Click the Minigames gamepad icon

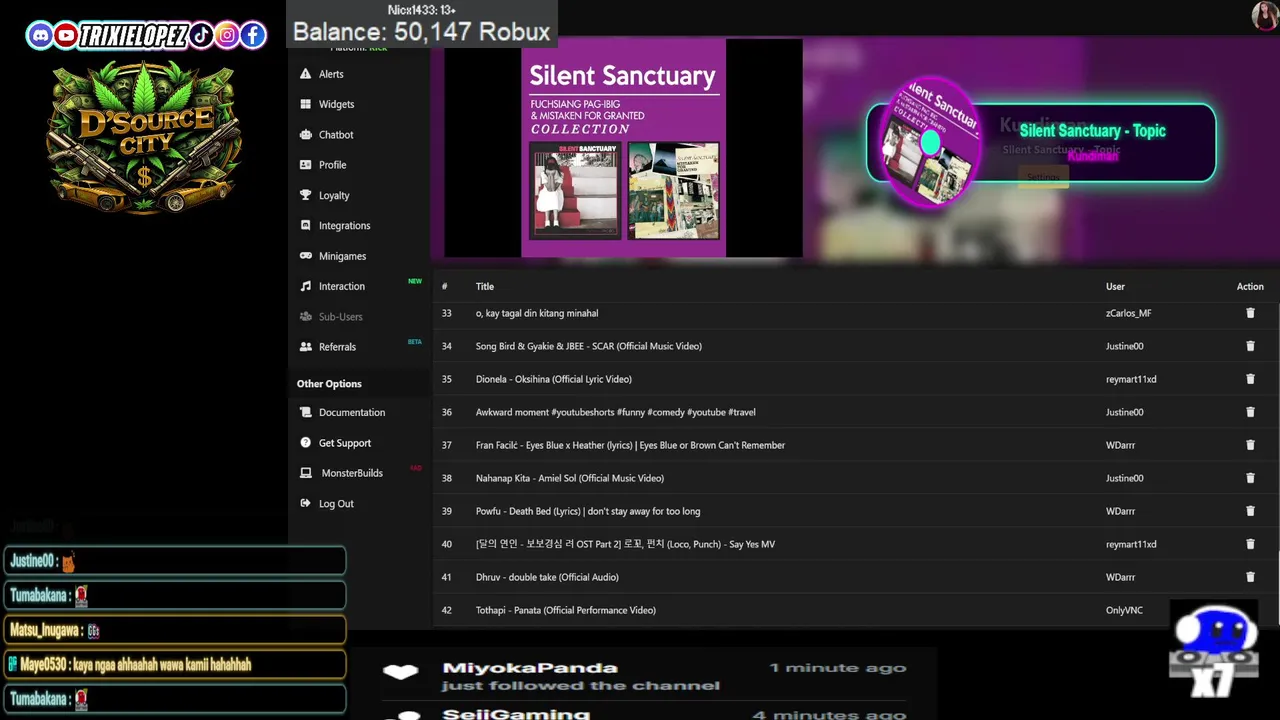(306, 256)
